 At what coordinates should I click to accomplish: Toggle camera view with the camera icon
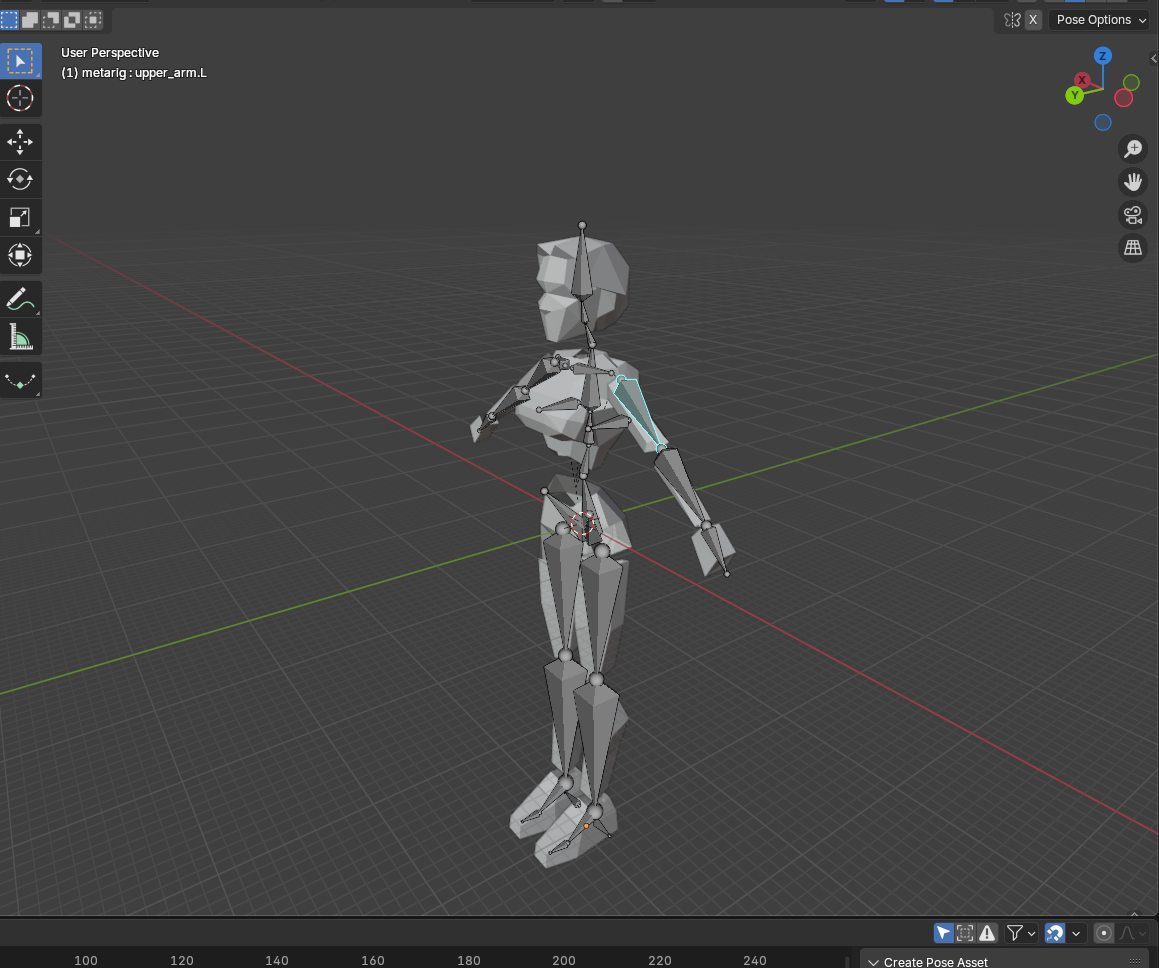pyautogui.click(x=1133, y=215)
